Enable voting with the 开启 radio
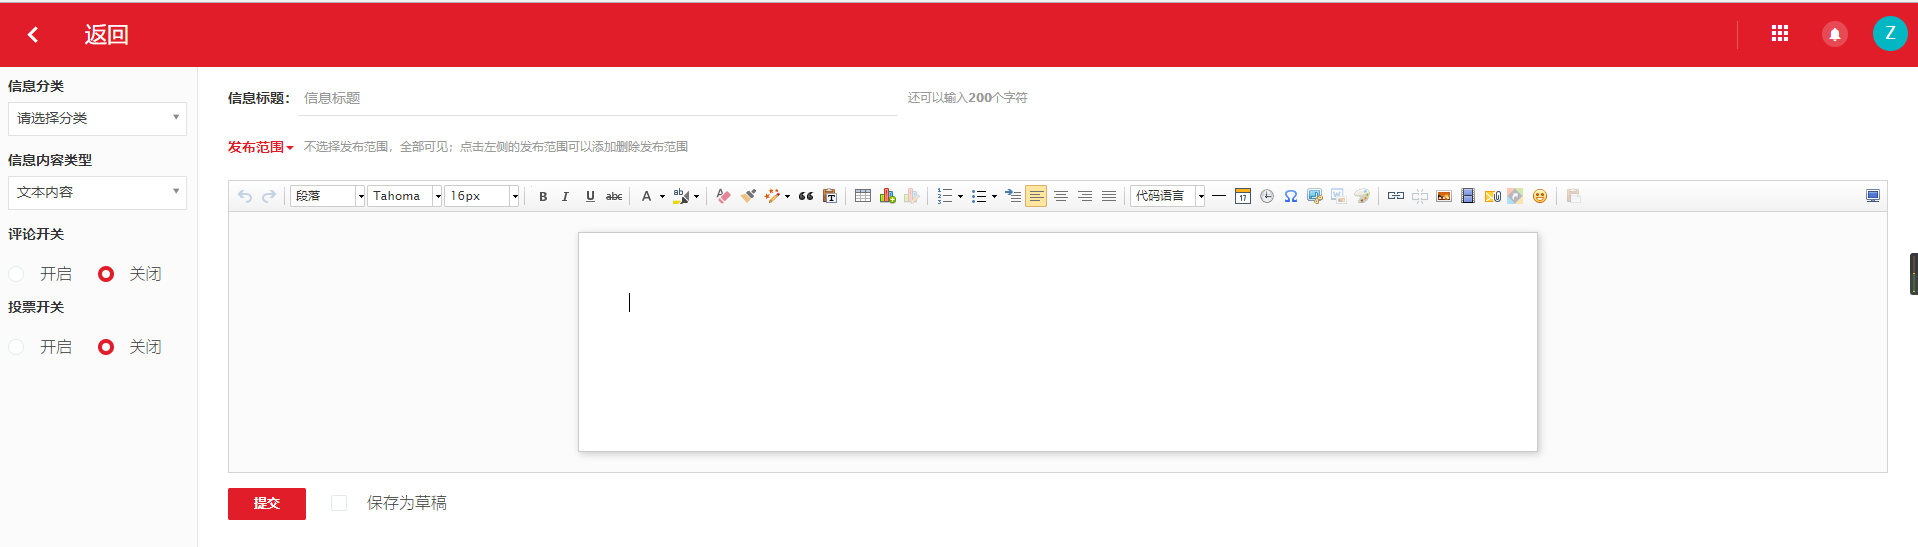The image size is (1918, 547). [16, 347]
